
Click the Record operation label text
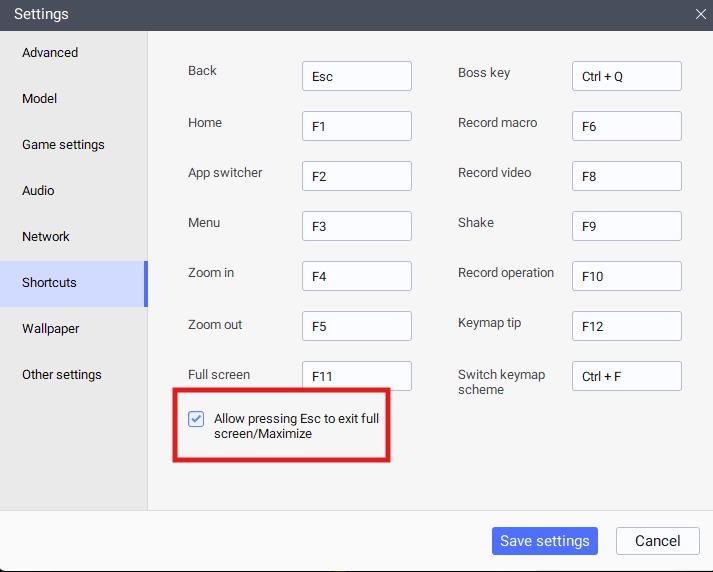(x=506, y=273)
